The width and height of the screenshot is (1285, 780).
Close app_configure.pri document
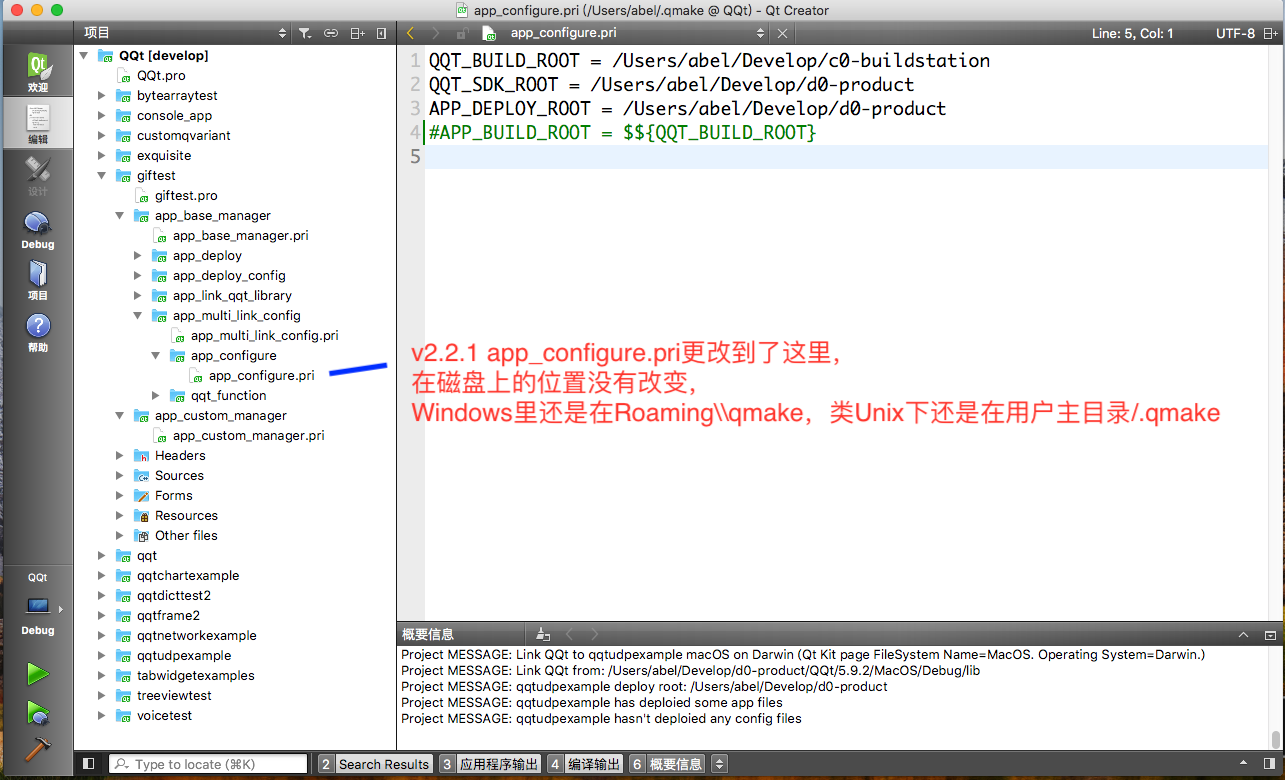(x=783, y=33)
